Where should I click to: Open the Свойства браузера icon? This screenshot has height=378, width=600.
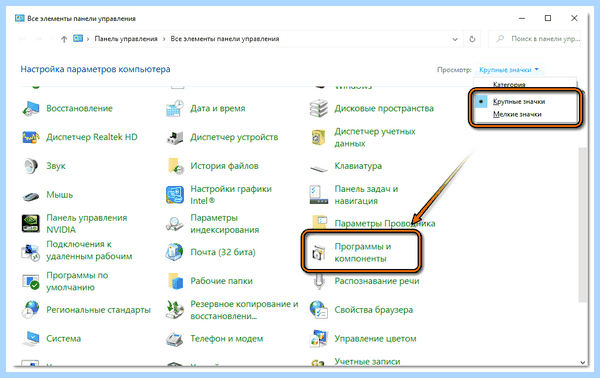point(319,310)
